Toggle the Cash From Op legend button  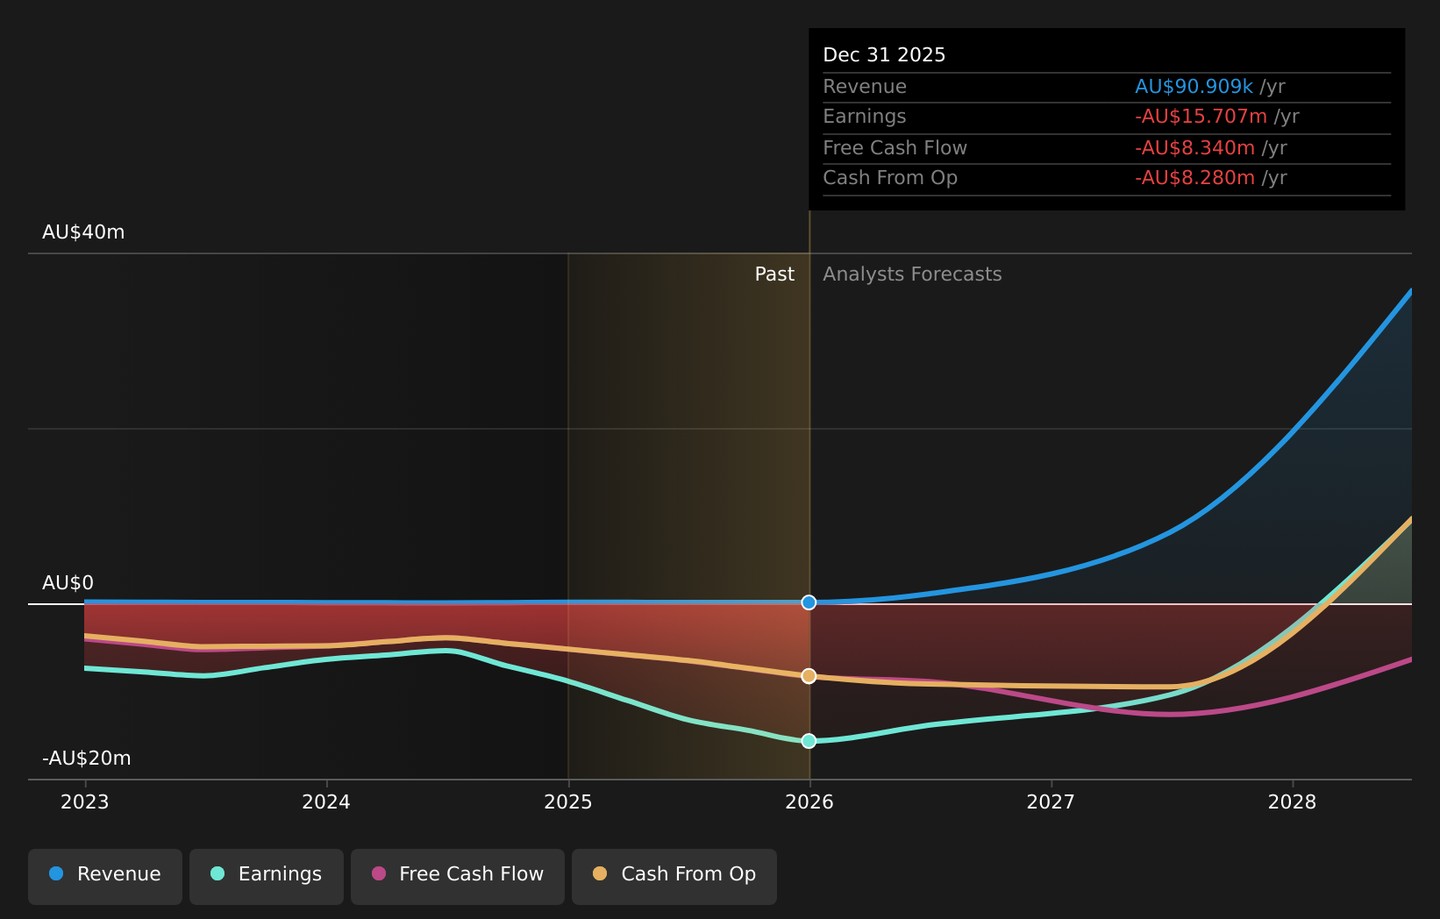674,876
